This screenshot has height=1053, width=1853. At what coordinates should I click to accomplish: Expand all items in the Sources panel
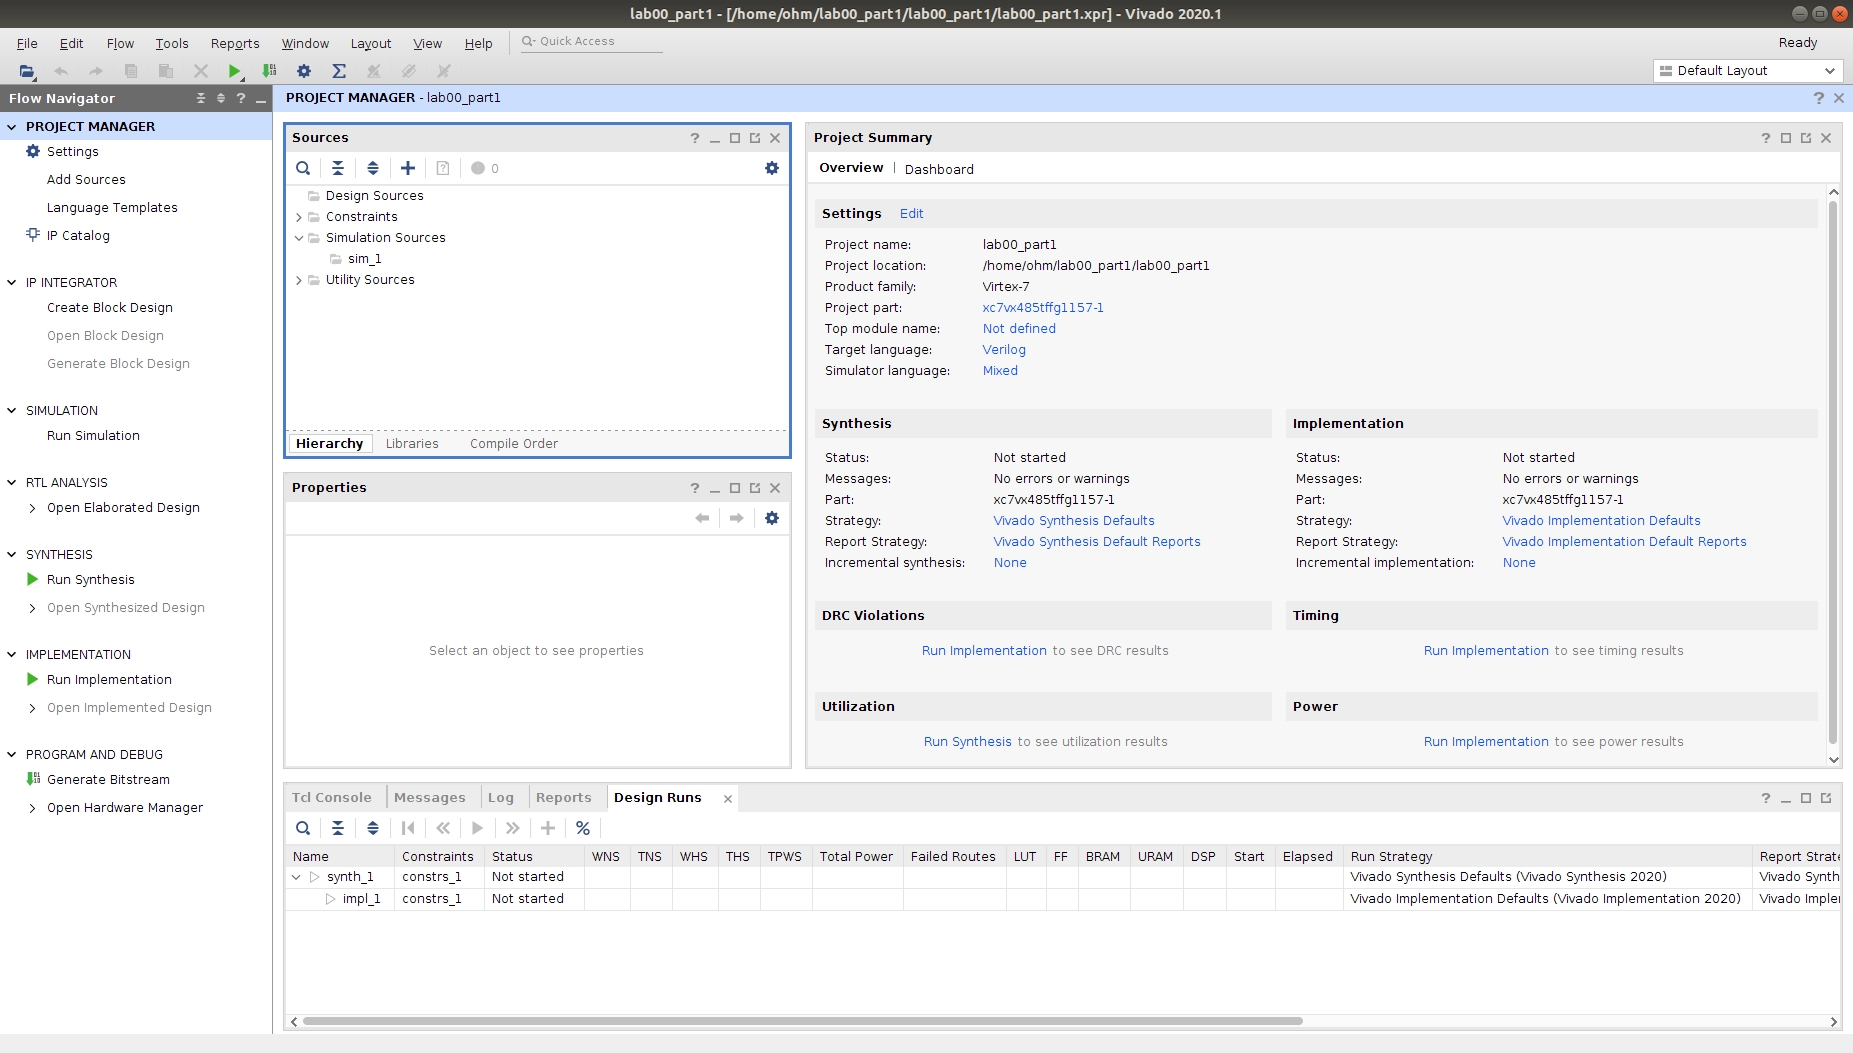[373, 168]
